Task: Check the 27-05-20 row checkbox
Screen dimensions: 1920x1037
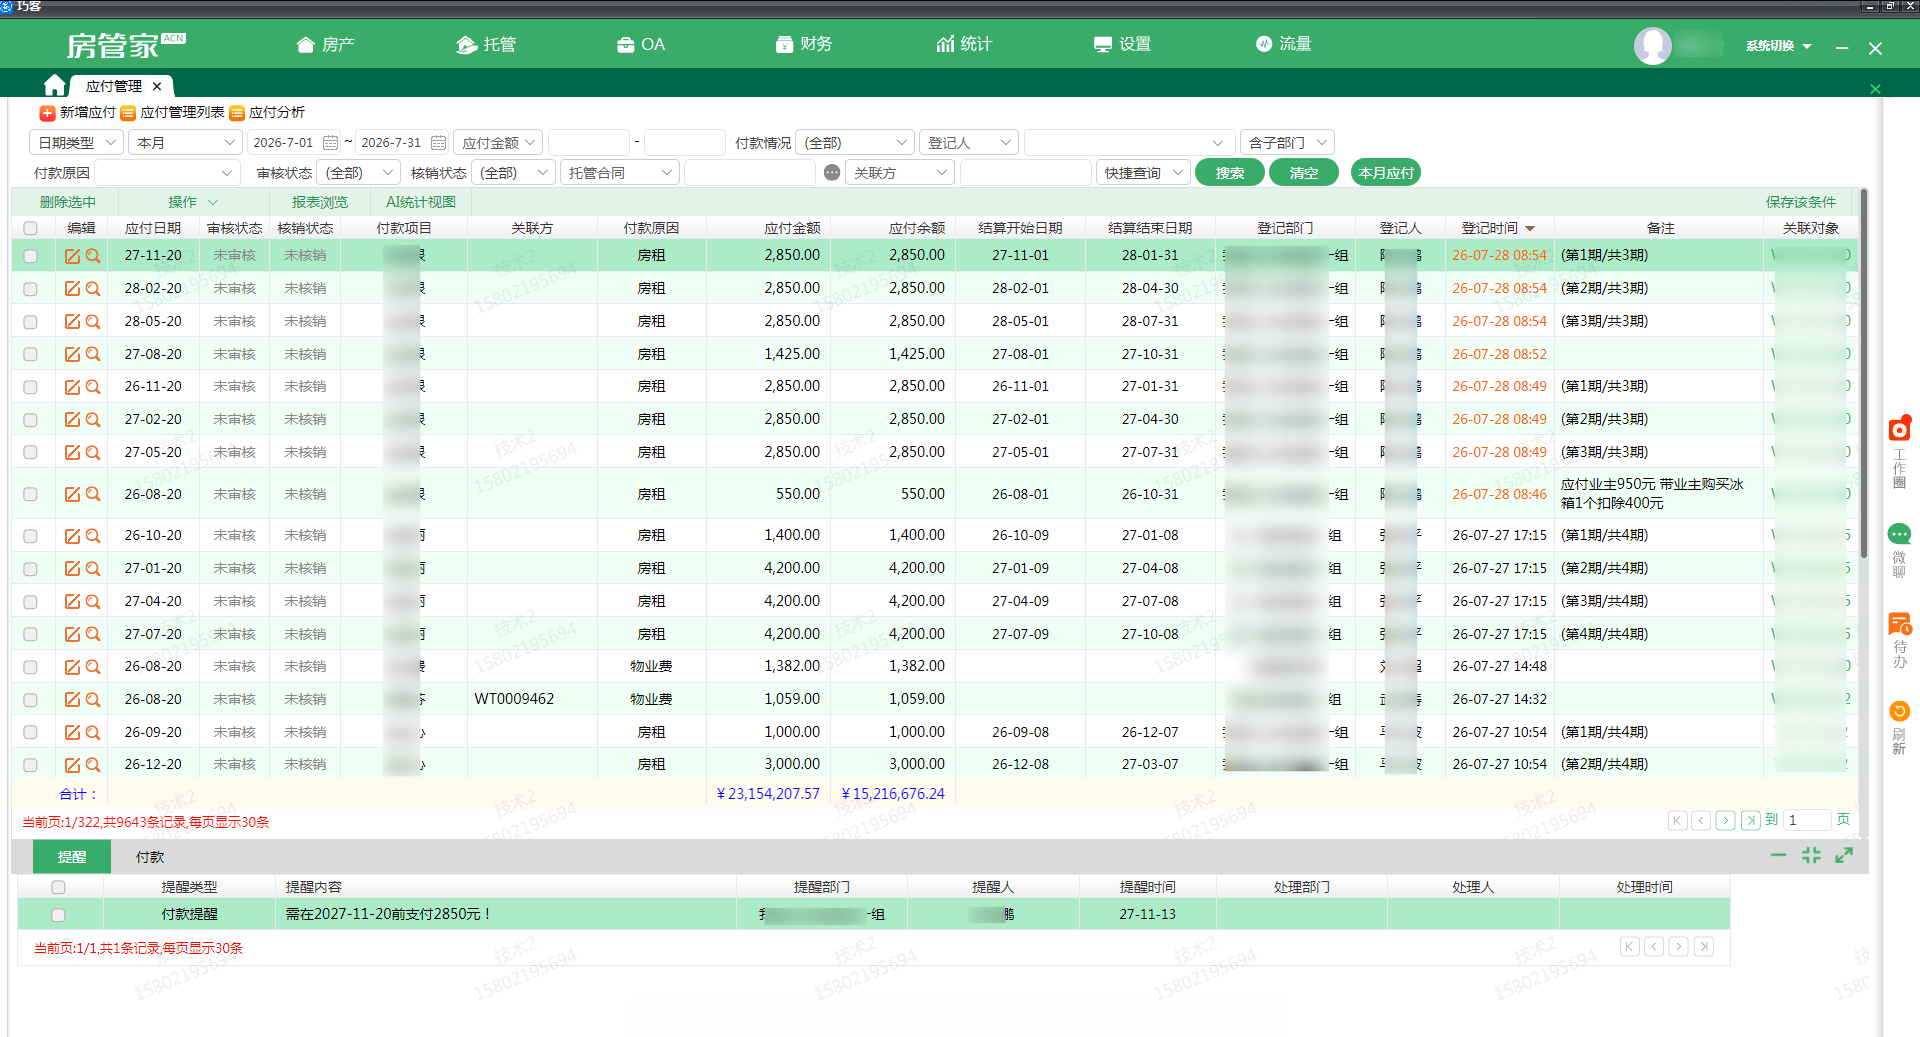Action: click(30, 453)
